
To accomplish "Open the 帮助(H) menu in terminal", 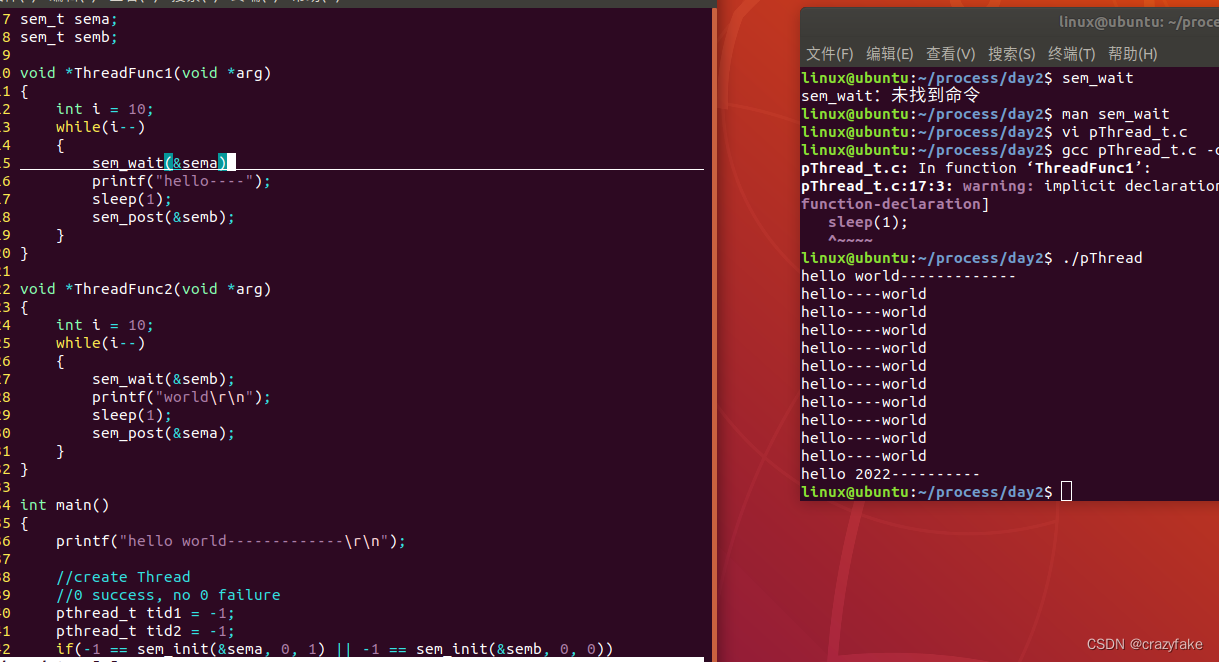I will pyautogui.click(x=1131, y=54).
